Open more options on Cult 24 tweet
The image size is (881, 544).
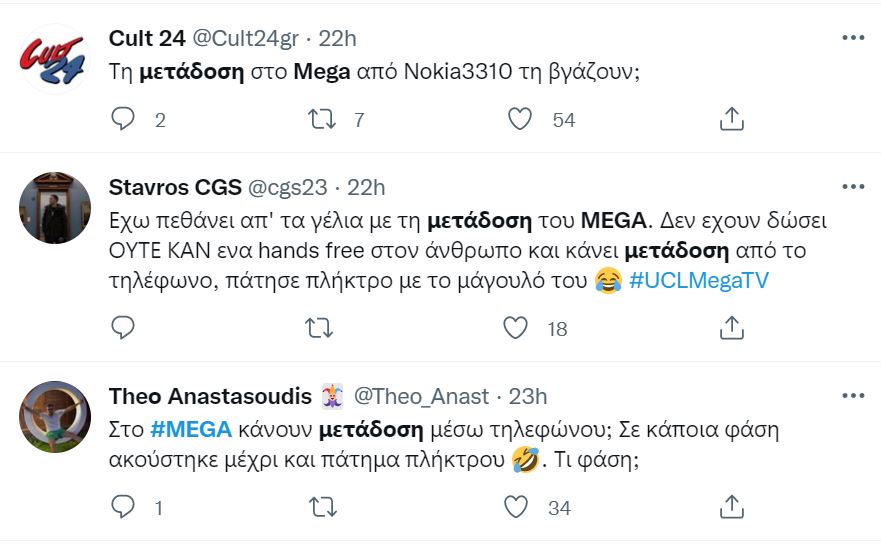(x=853, y=38)
